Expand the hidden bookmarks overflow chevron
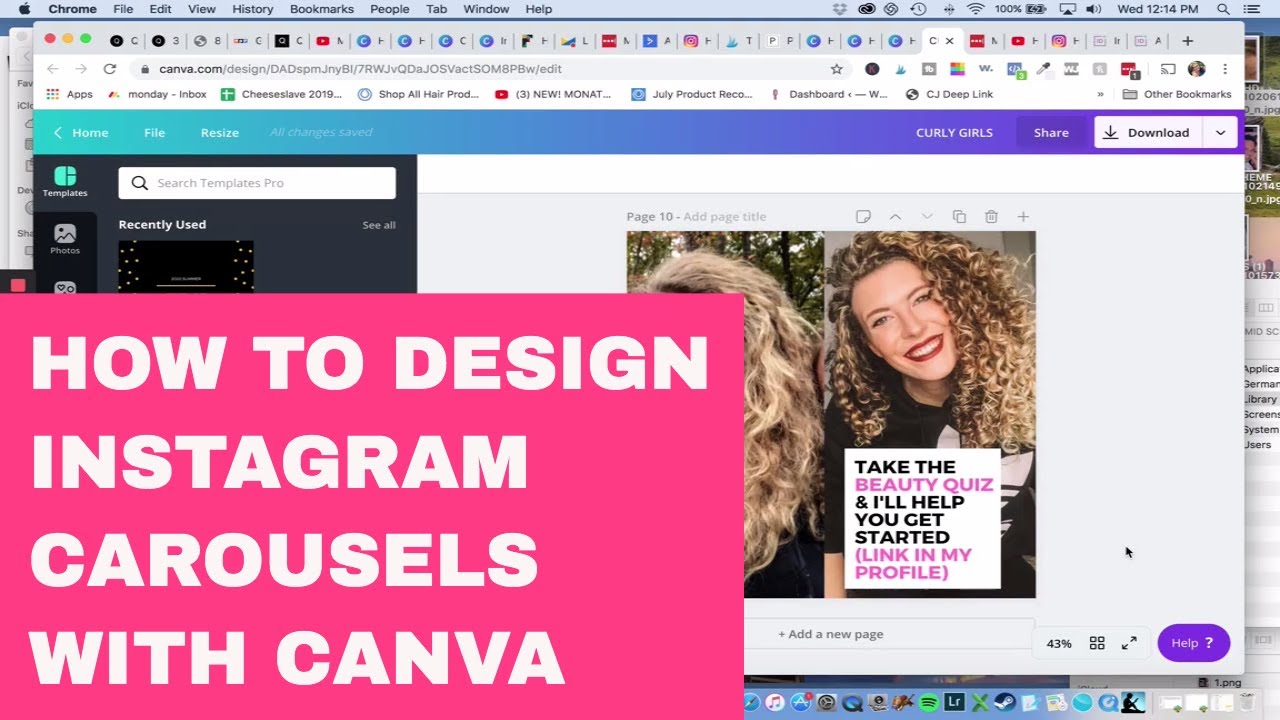 [x=1100, y=94]
